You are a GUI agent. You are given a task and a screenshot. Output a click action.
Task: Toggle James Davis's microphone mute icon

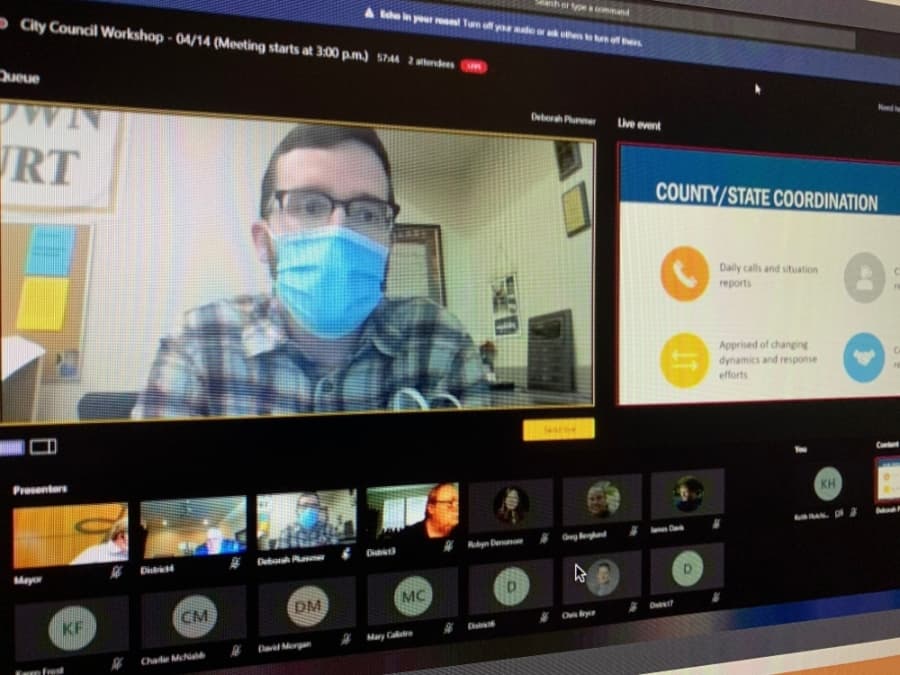click(716, 523)
